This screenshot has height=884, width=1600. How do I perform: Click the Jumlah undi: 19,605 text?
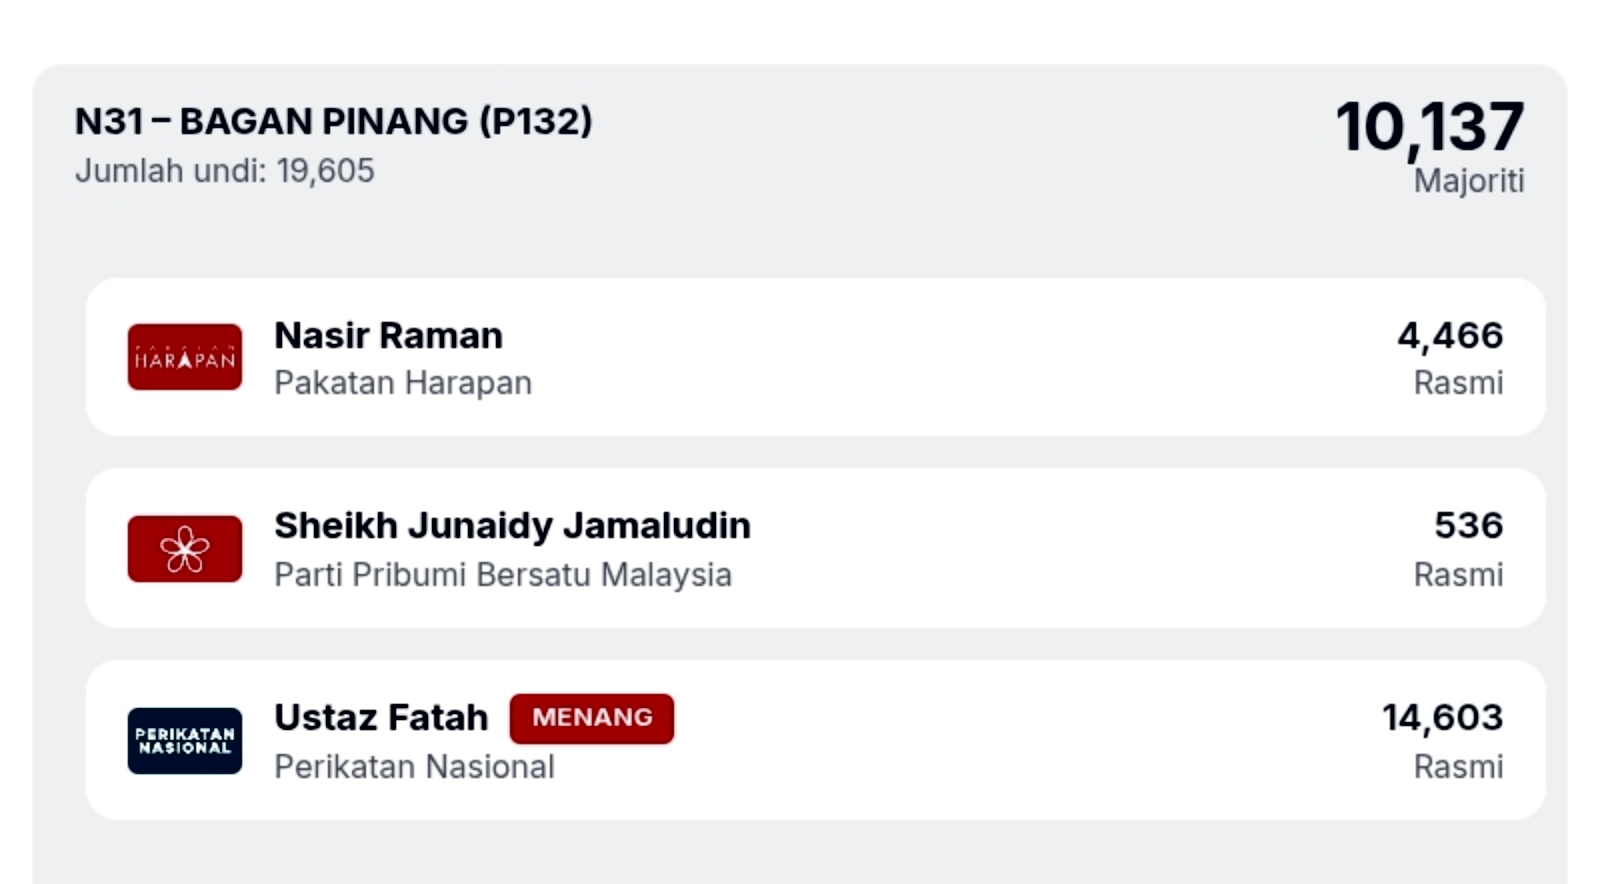coord(225,171)
